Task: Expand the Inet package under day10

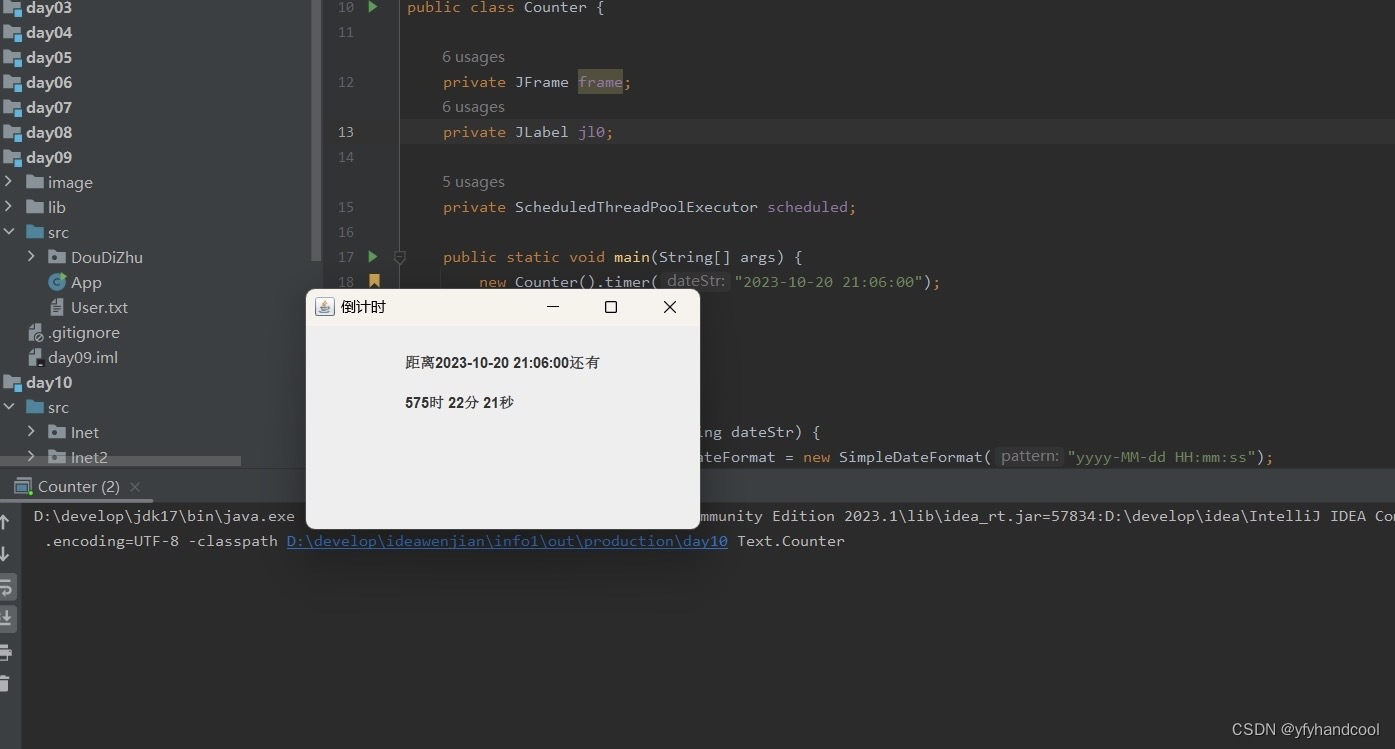Action: pos(33,432)
